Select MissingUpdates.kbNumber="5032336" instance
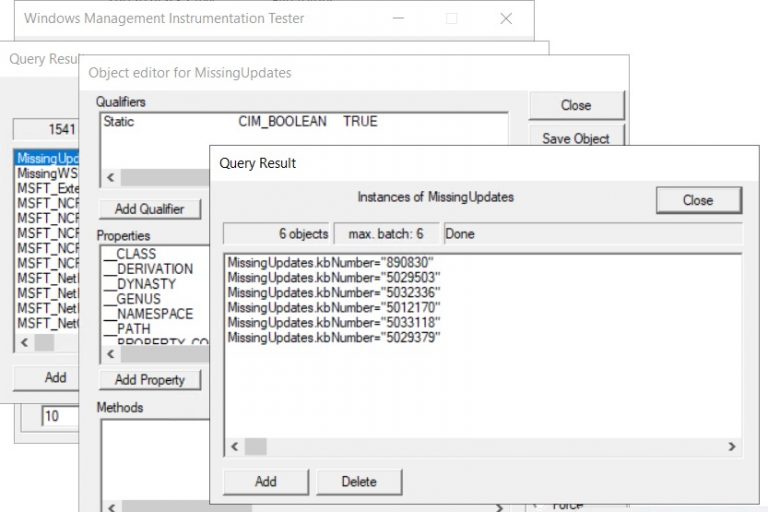768x512 pixels. [333, 292]
